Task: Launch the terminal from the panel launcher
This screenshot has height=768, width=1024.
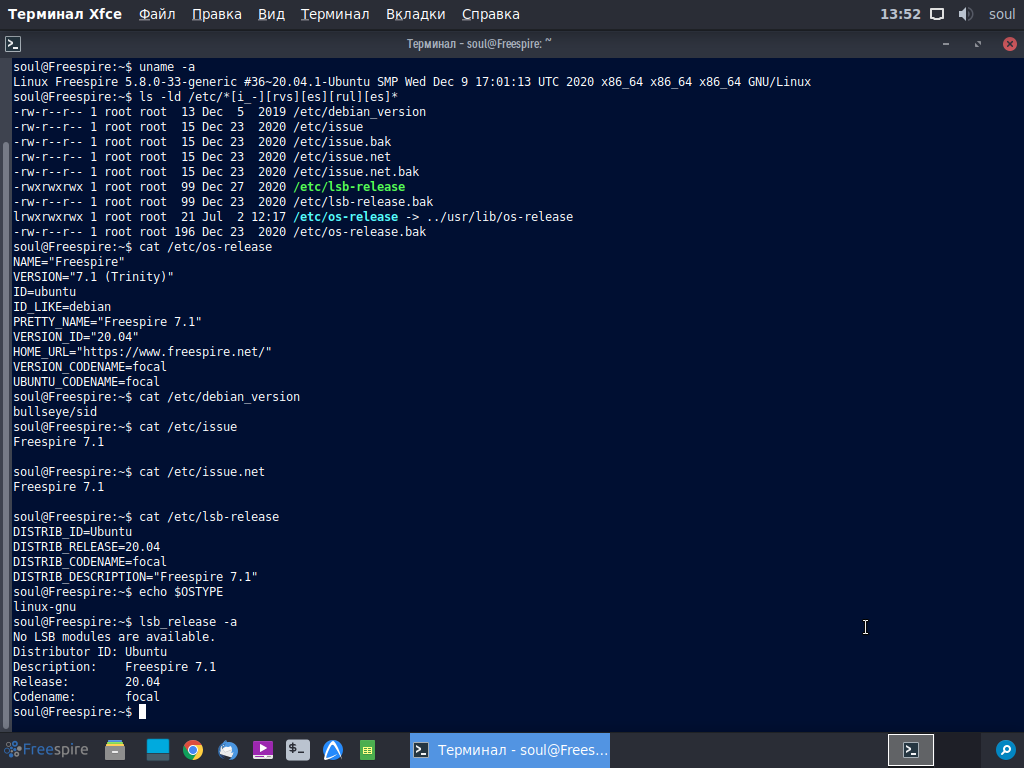Action: click(298, 750)
